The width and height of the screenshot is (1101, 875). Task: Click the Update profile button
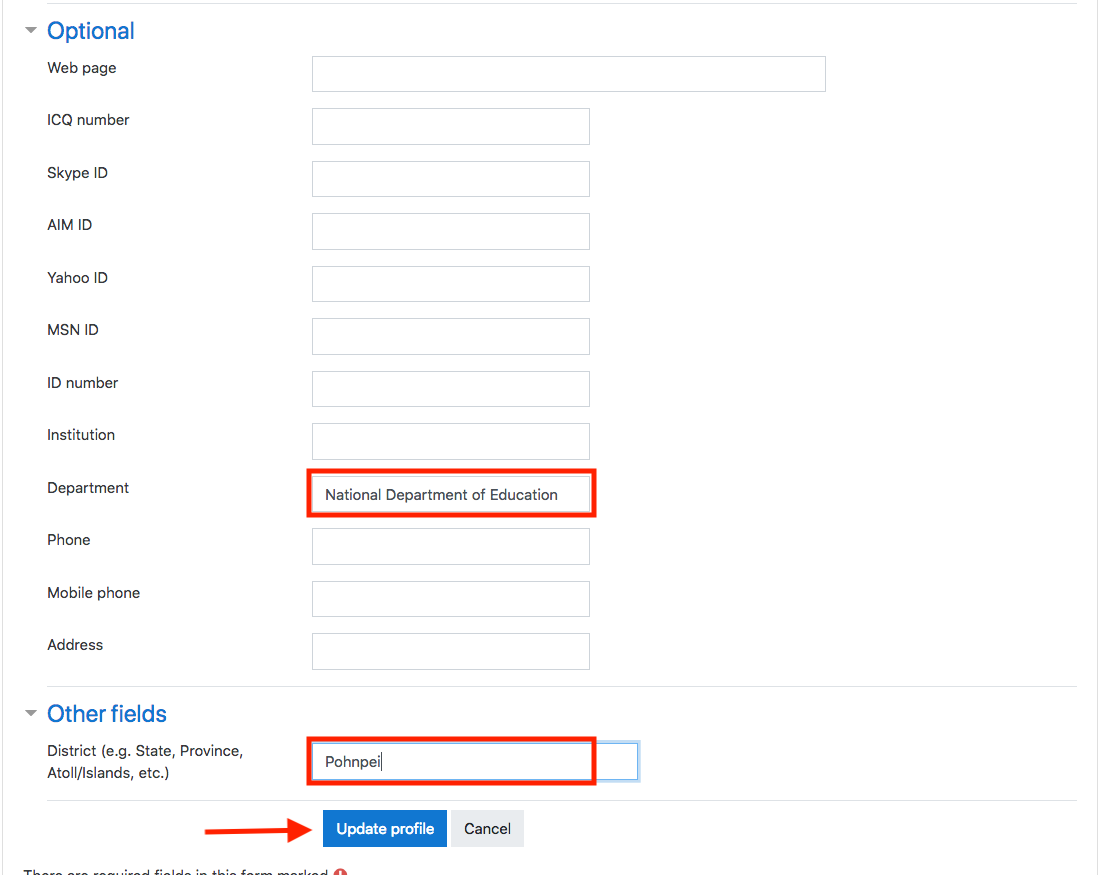click(385, 829)
